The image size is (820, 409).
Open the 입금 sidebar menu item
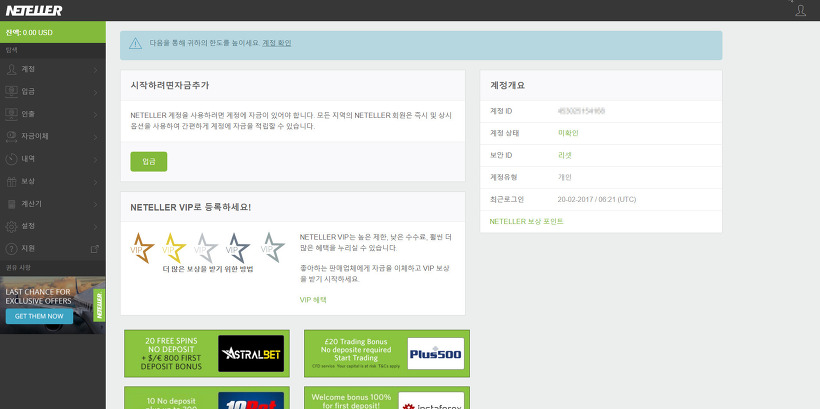click(x=53, y=92)
